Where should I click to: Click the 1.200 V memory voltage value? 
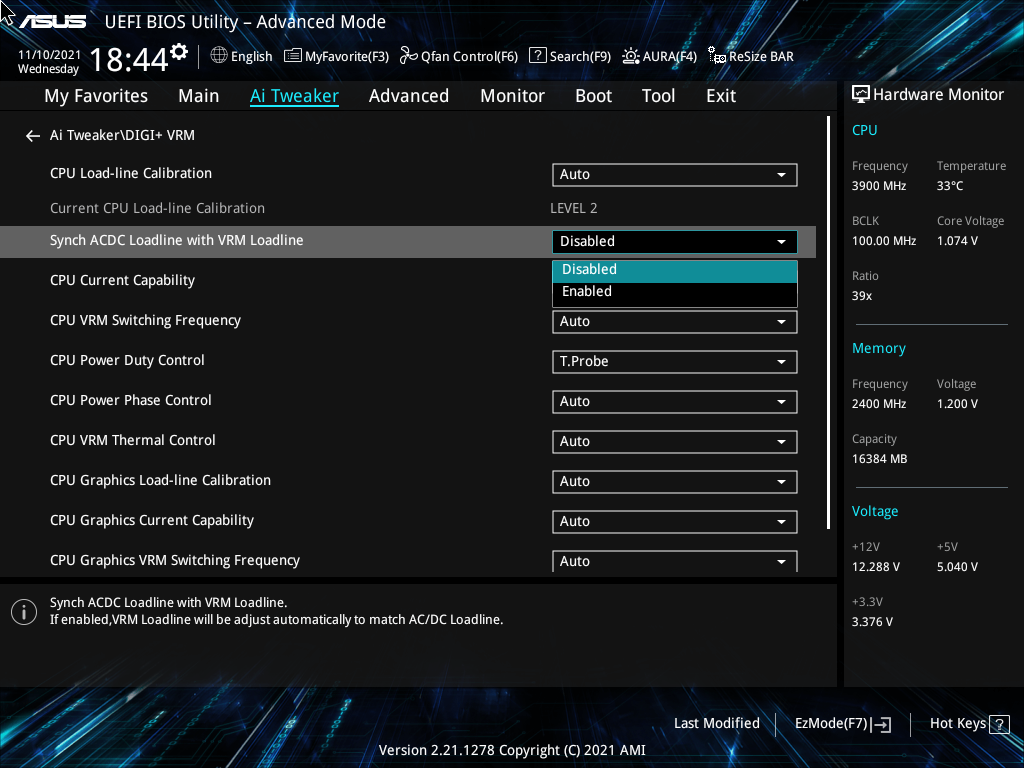point(957,404)
